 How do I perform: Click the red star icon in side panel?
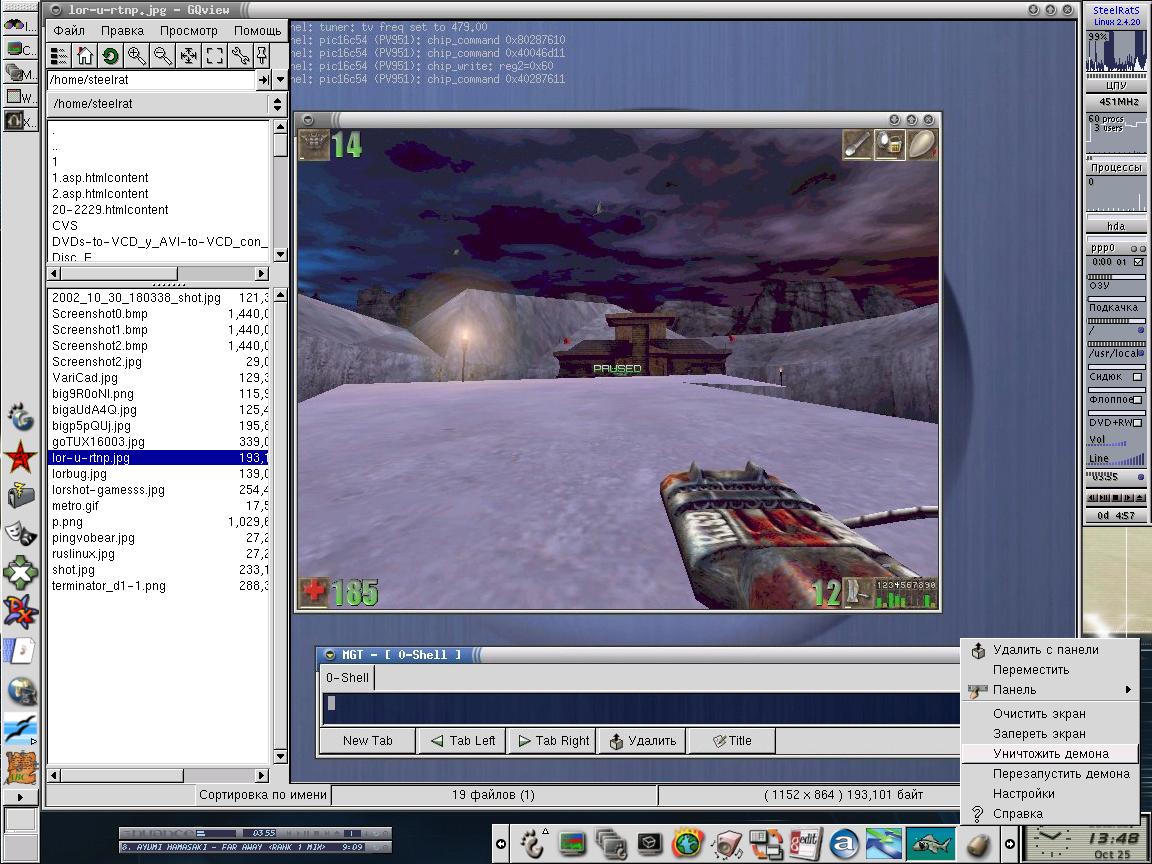pos(21,458)
